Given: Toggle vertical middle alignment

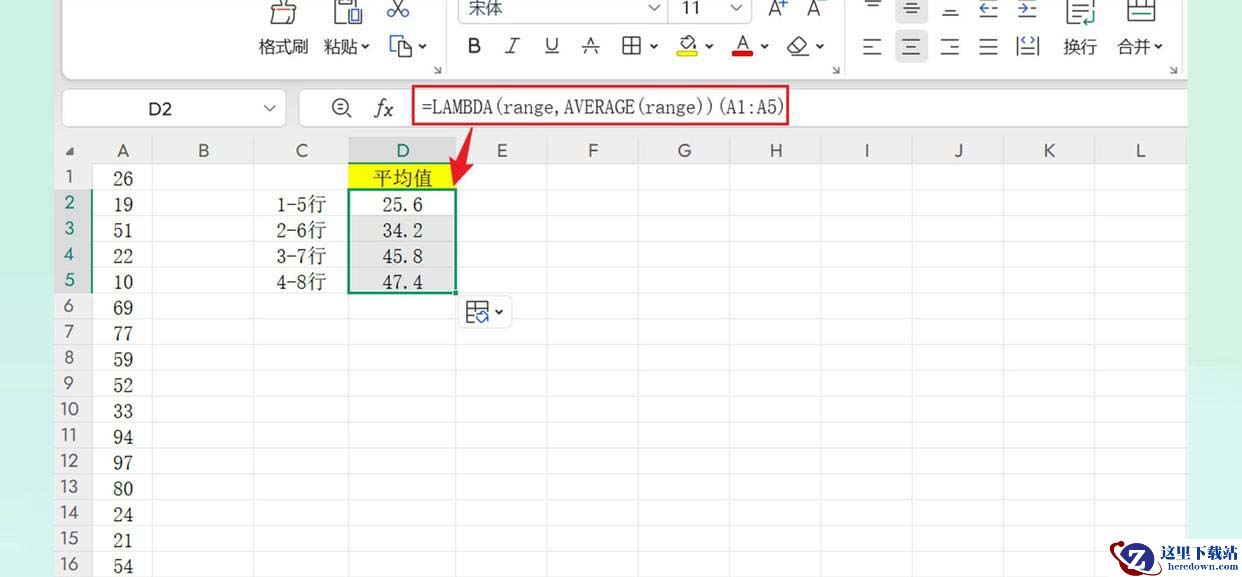Looking at the screenshot, I should 911,9.
